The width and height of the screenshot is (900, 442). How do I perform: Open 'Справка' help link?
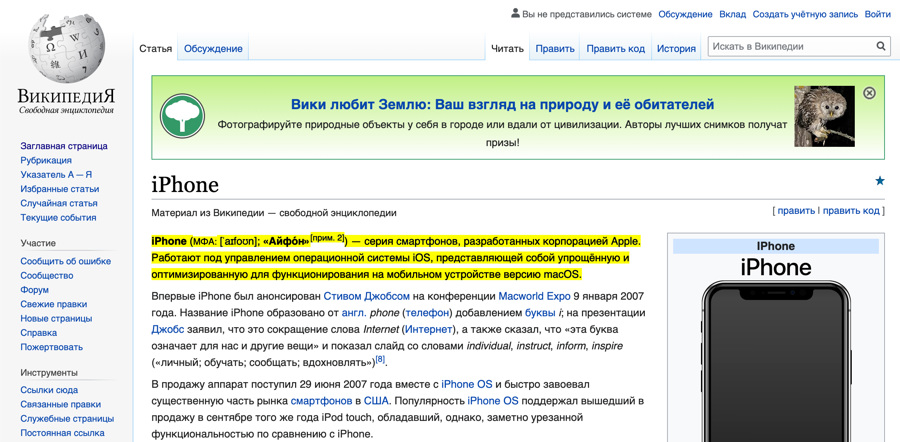(x=38, y=333)
